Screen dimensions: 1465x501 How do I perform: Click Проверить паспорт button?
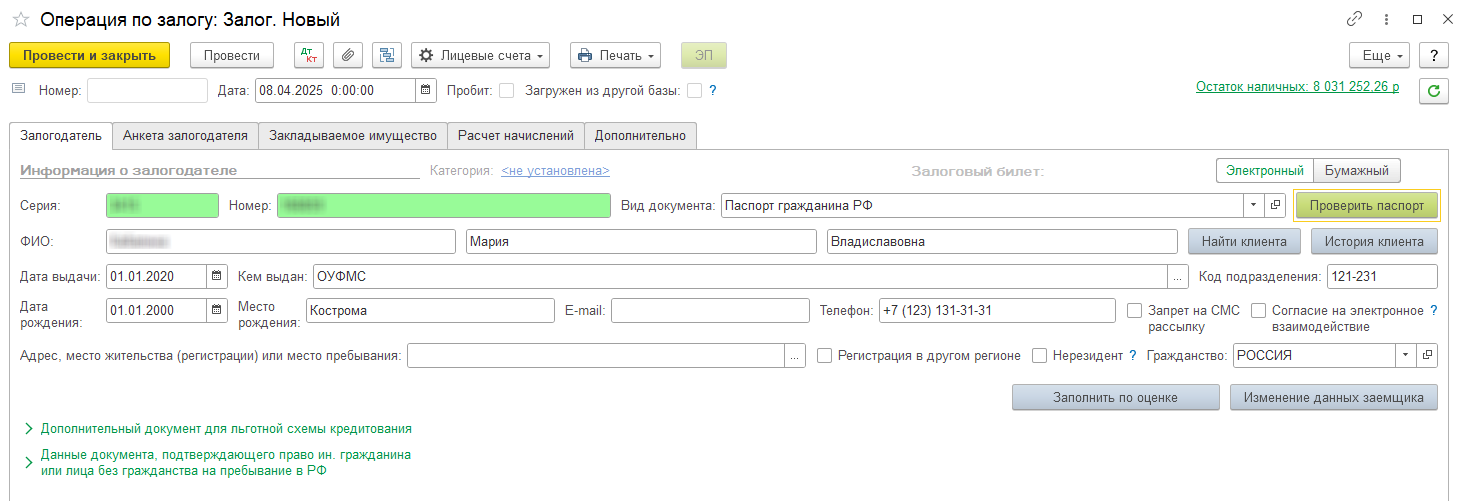(x=1367, y=205)
